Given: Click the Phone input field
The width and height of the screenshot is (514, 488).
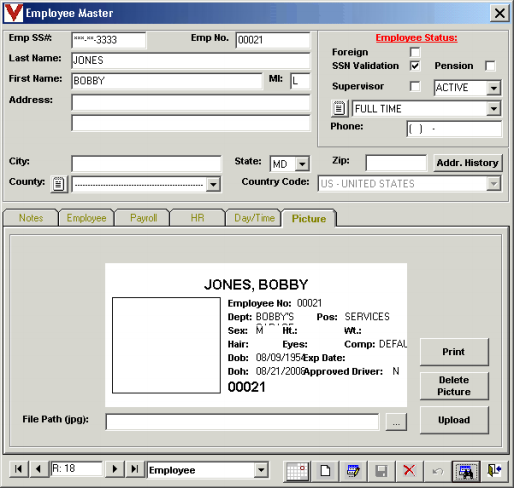Looking at the screenshot, I should click(x=454, y=129).
